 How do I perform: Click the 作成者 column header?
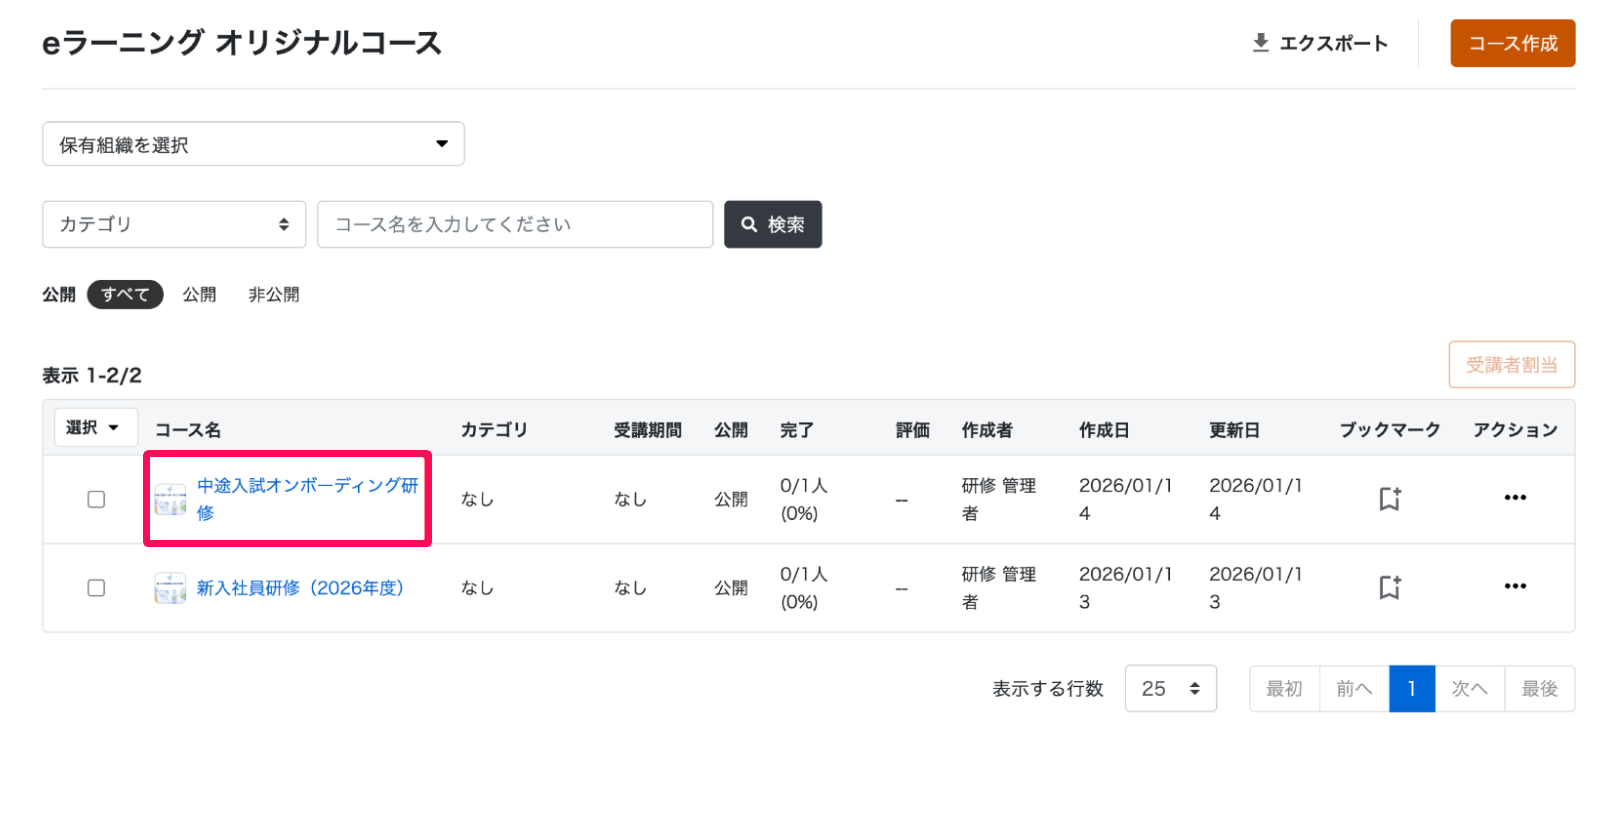click(x=987, y=430)
